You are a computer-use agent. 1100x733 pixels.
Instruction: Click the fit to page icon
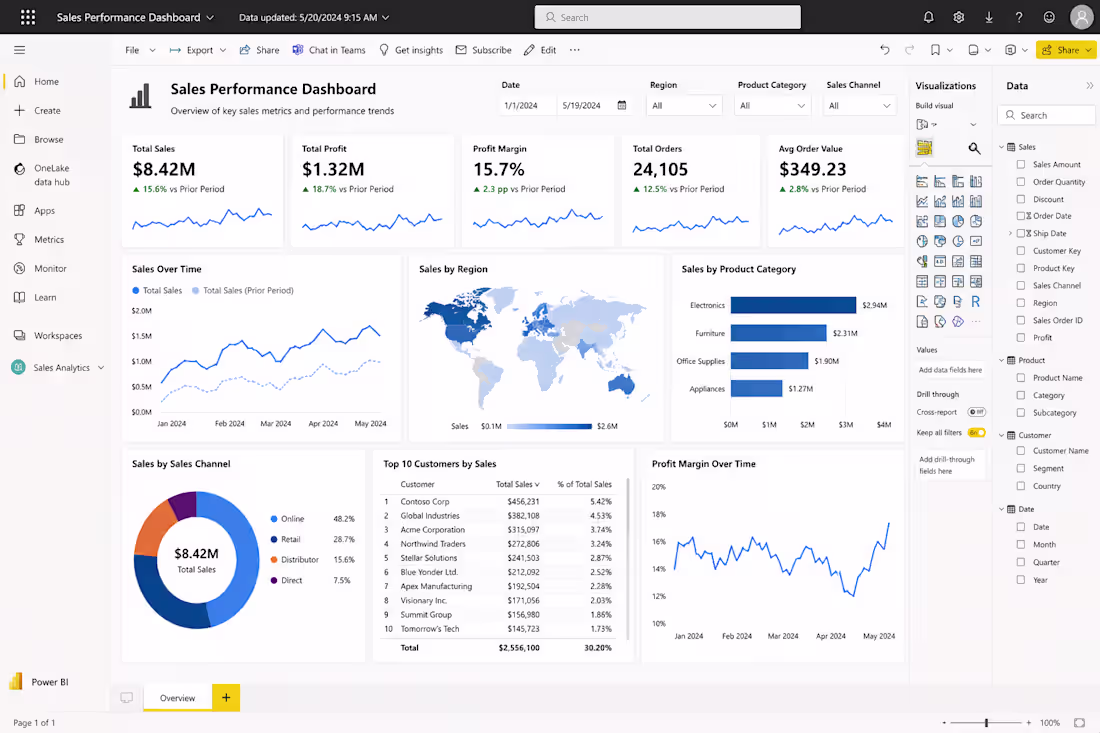1079,722
